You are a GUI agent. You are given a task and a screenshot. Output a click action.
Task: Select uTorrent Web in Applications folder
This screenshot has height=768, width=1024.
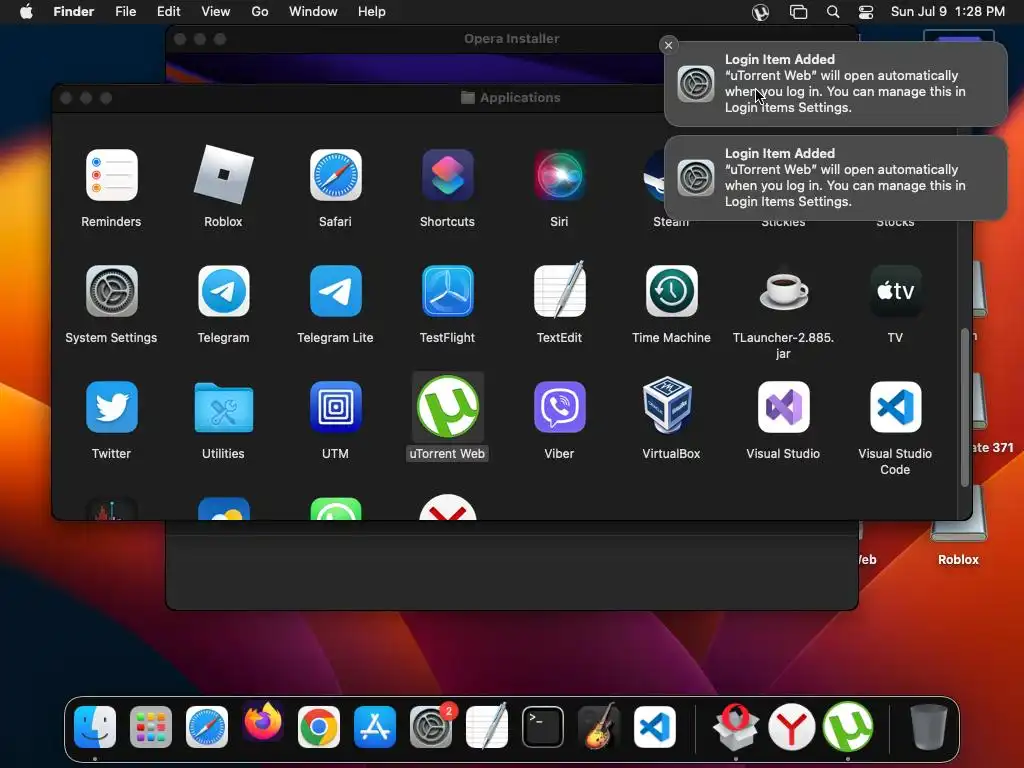447,406
